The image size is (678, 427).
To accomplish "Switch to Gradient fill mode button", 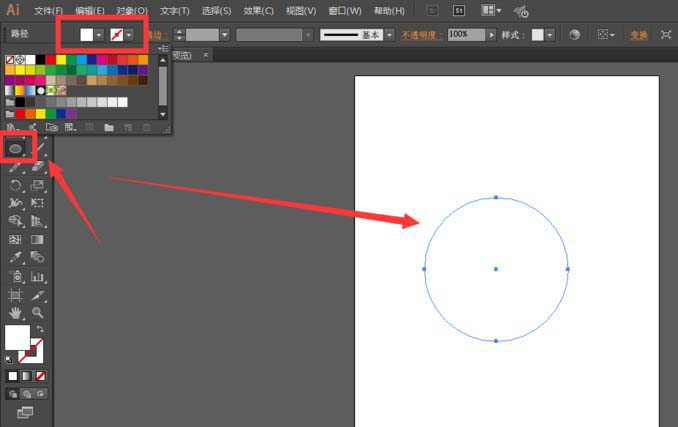I will [27, 376].
